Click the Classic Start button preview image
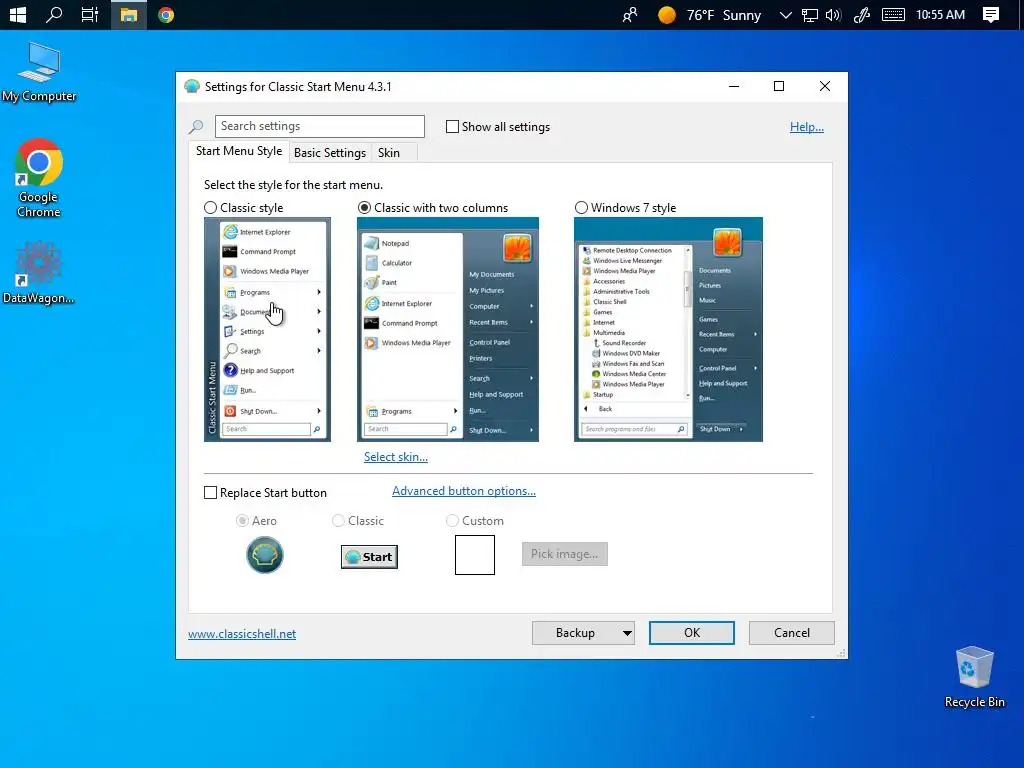The height and width of the screenshot is (768, 1024). point(369,556)
